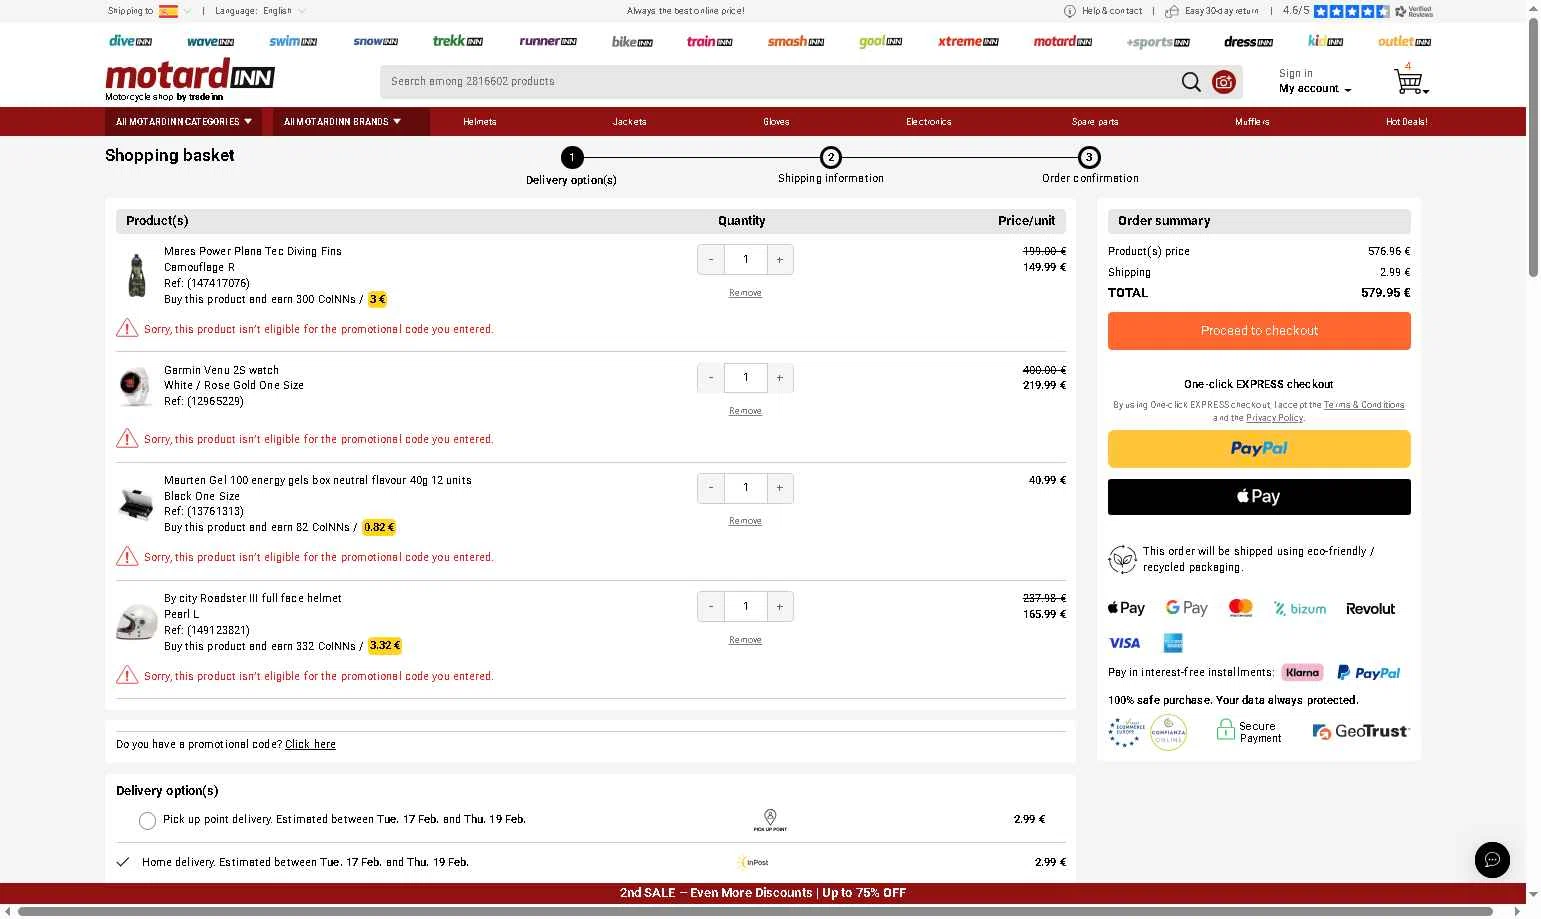The height and width of the screenshot is (919, 1541).
Task: Select Home delivery option checkmark
Action: tap(123, 862)
